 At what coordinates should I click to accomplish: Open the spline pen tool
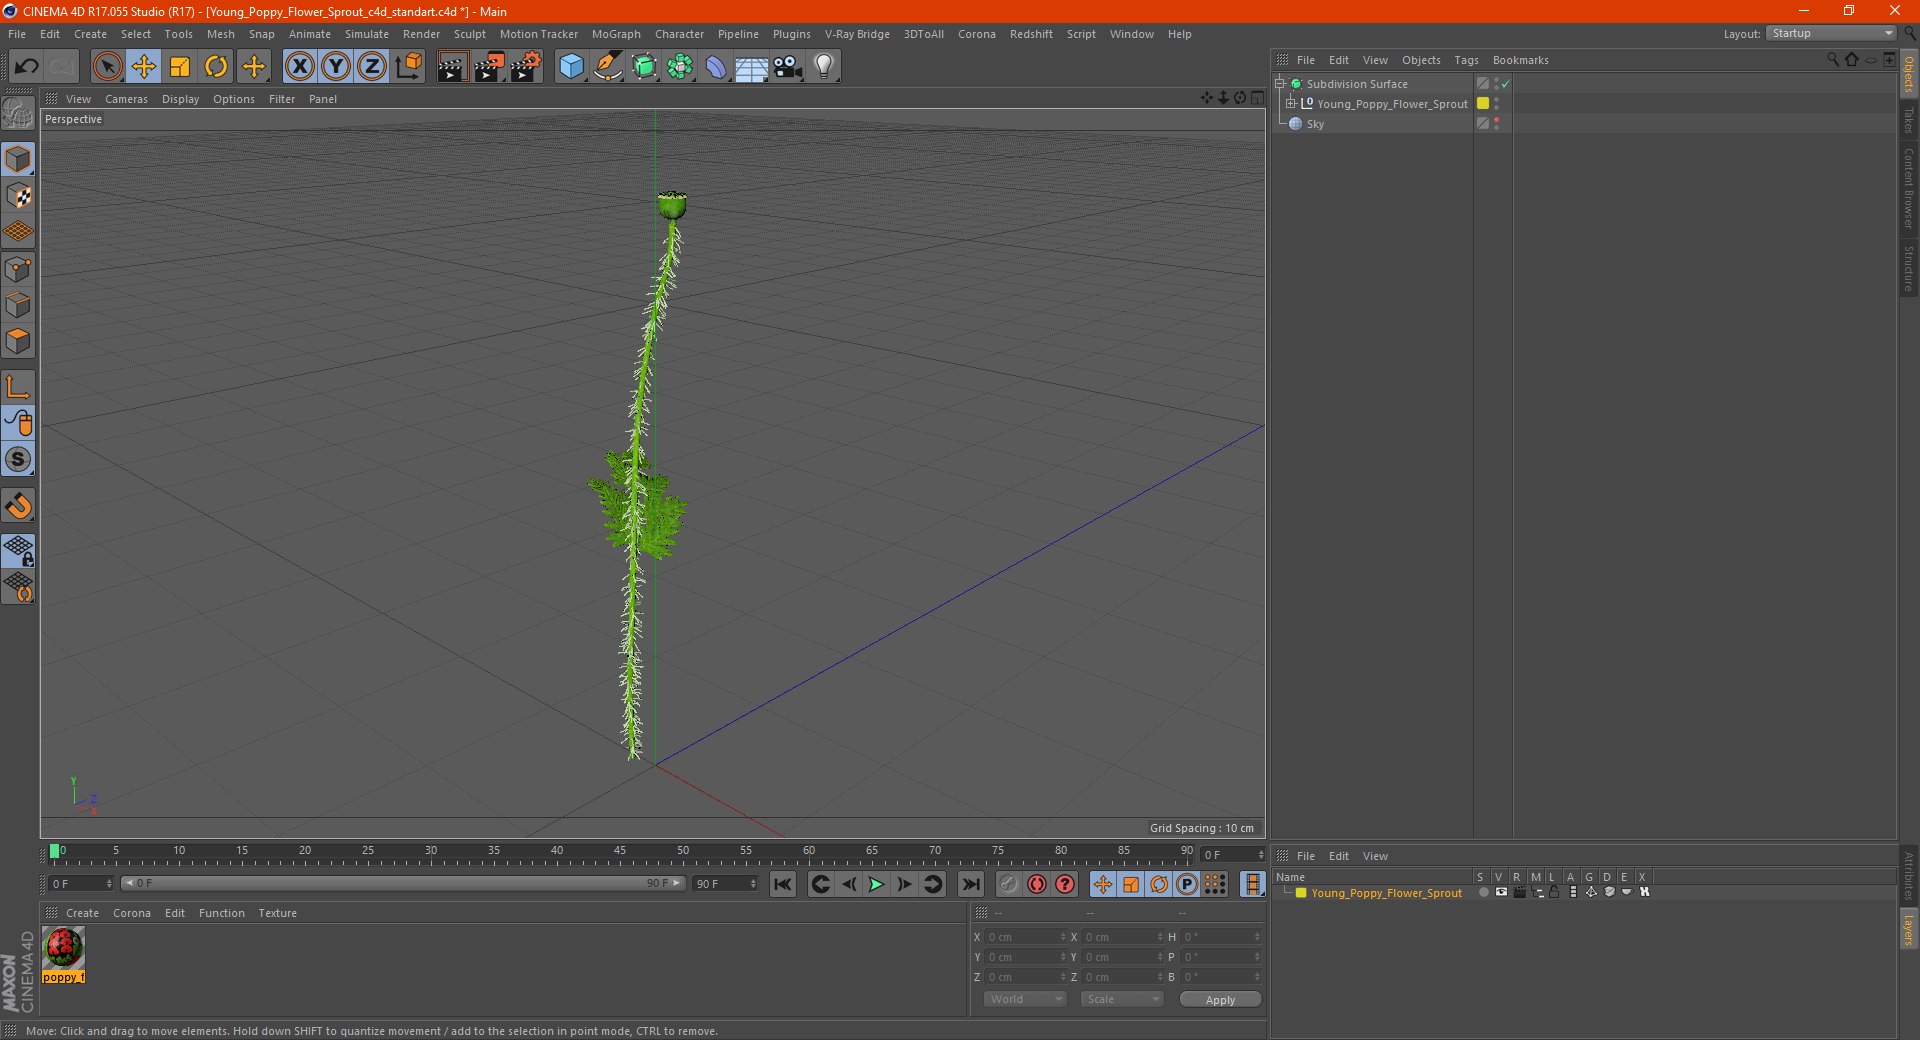pos(608,67)
